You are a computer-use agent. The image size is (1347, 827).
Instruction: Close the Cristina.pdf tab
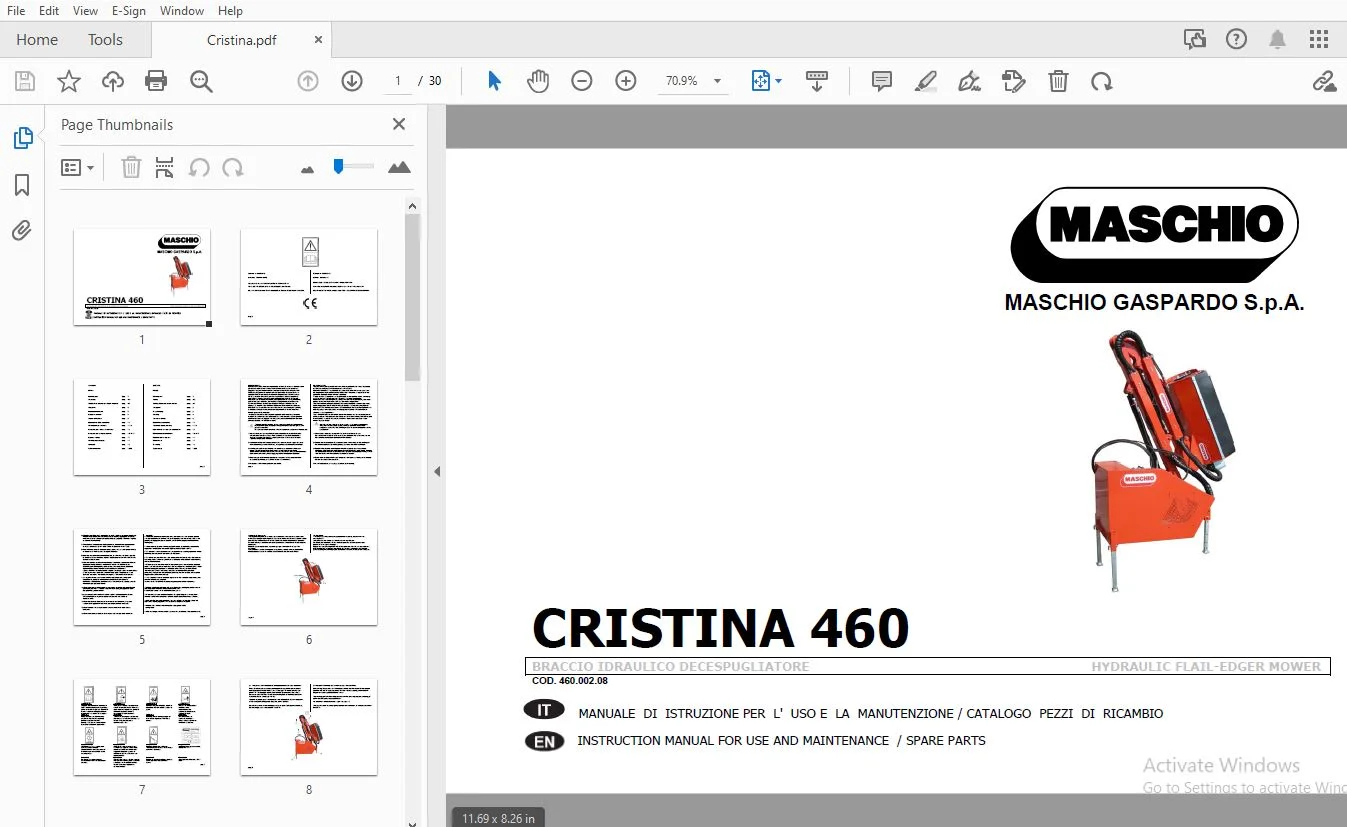click(318, 40)
